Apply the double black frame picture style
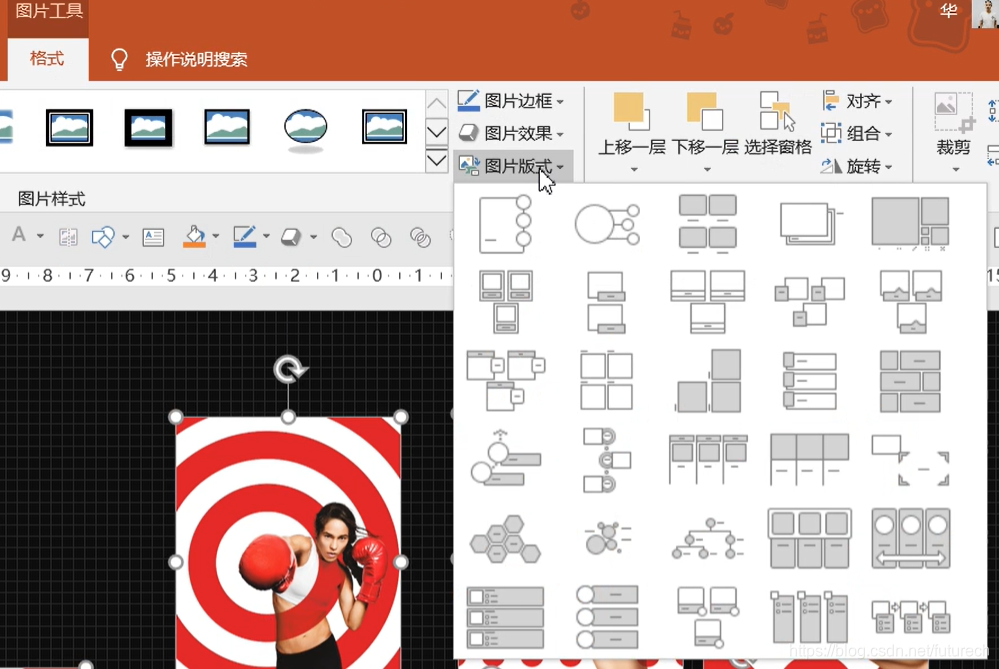 point(69,127)
